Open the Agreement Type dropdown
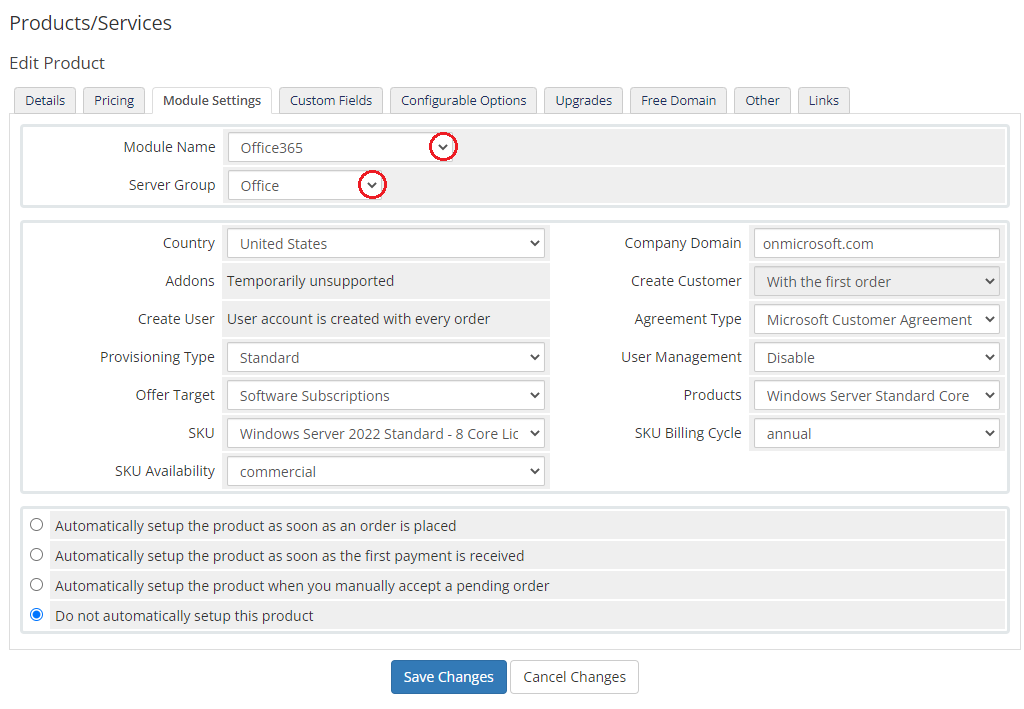1024x709 pixels. tap(876, 319)
